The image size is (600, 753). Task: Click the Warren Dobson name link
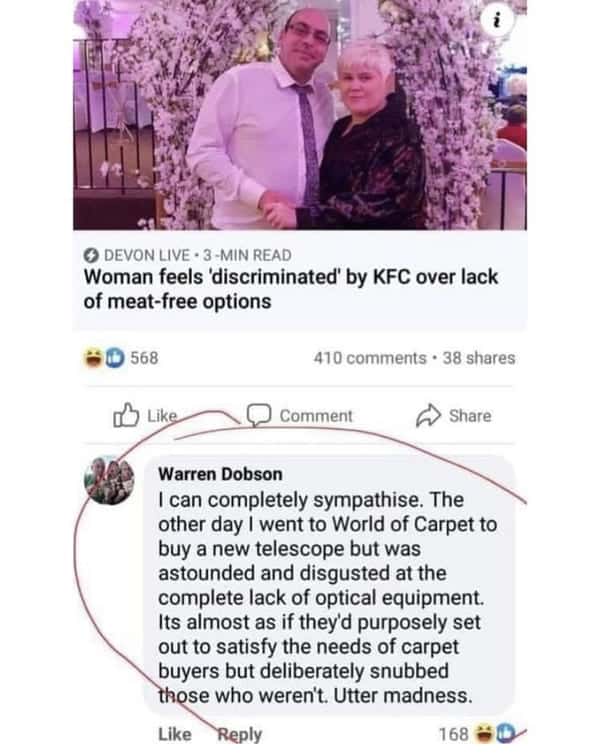pyautogui.click(x=220, y=474)
